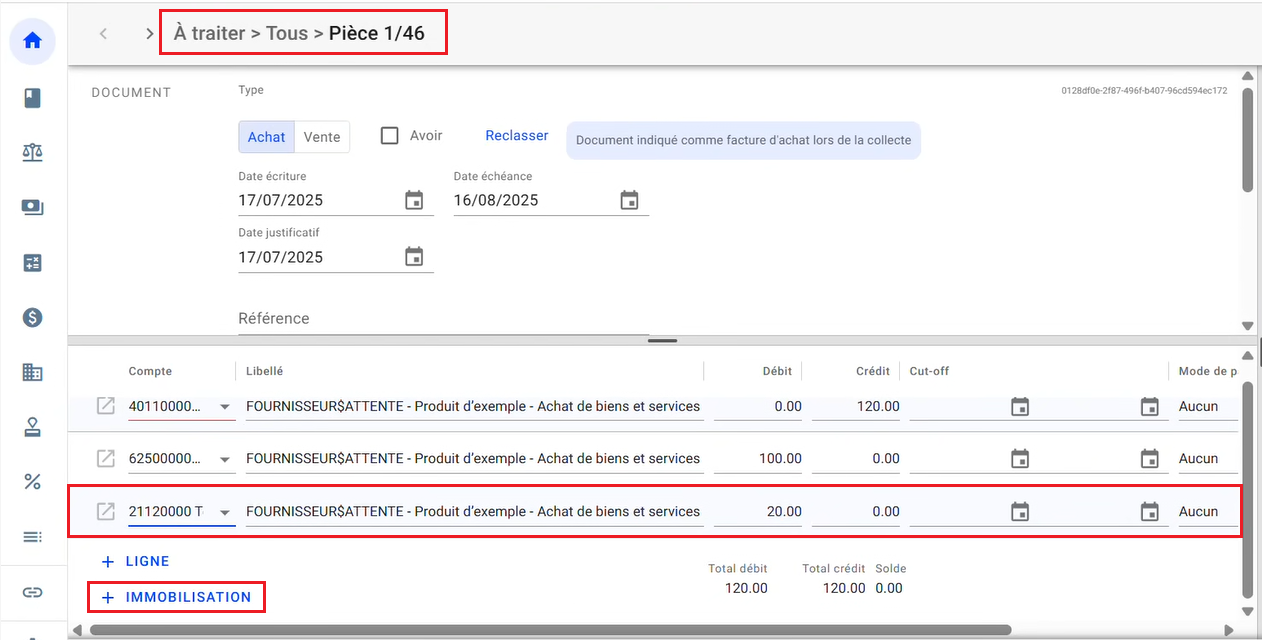
Task: Click 'Document indiqué comme facture d'achat' notice
Action: click(x=744, y=140)
